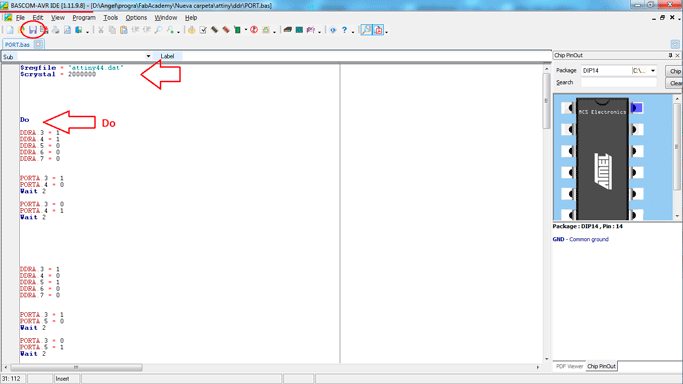The height and width of the screenshot is (384, 683).
Task: Click the $crystal = 2000000 line
Action: point(57,74)
